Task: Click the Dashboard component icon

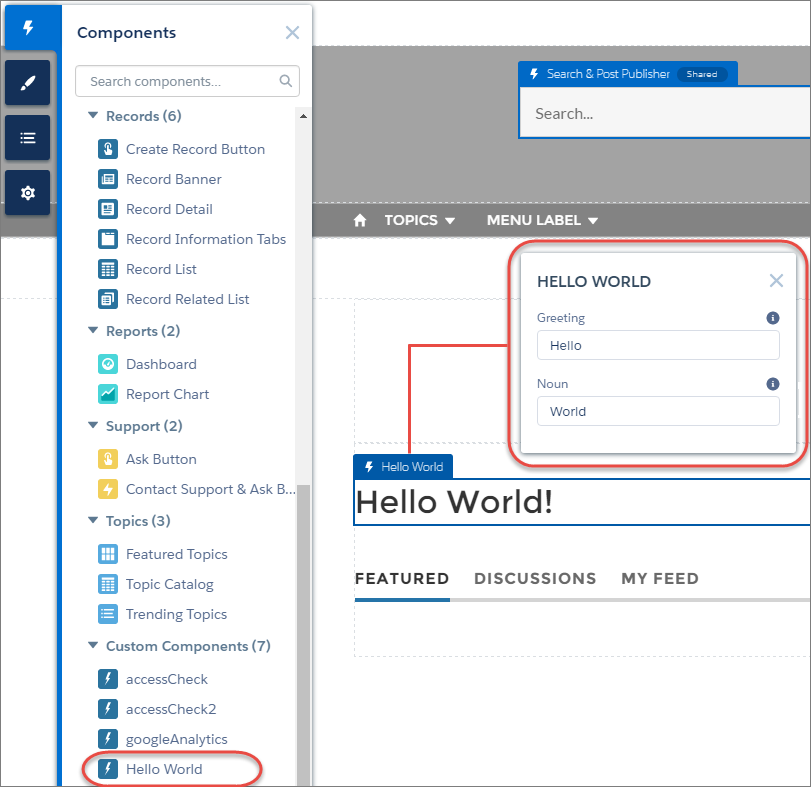Action: [x=108, y=364]
